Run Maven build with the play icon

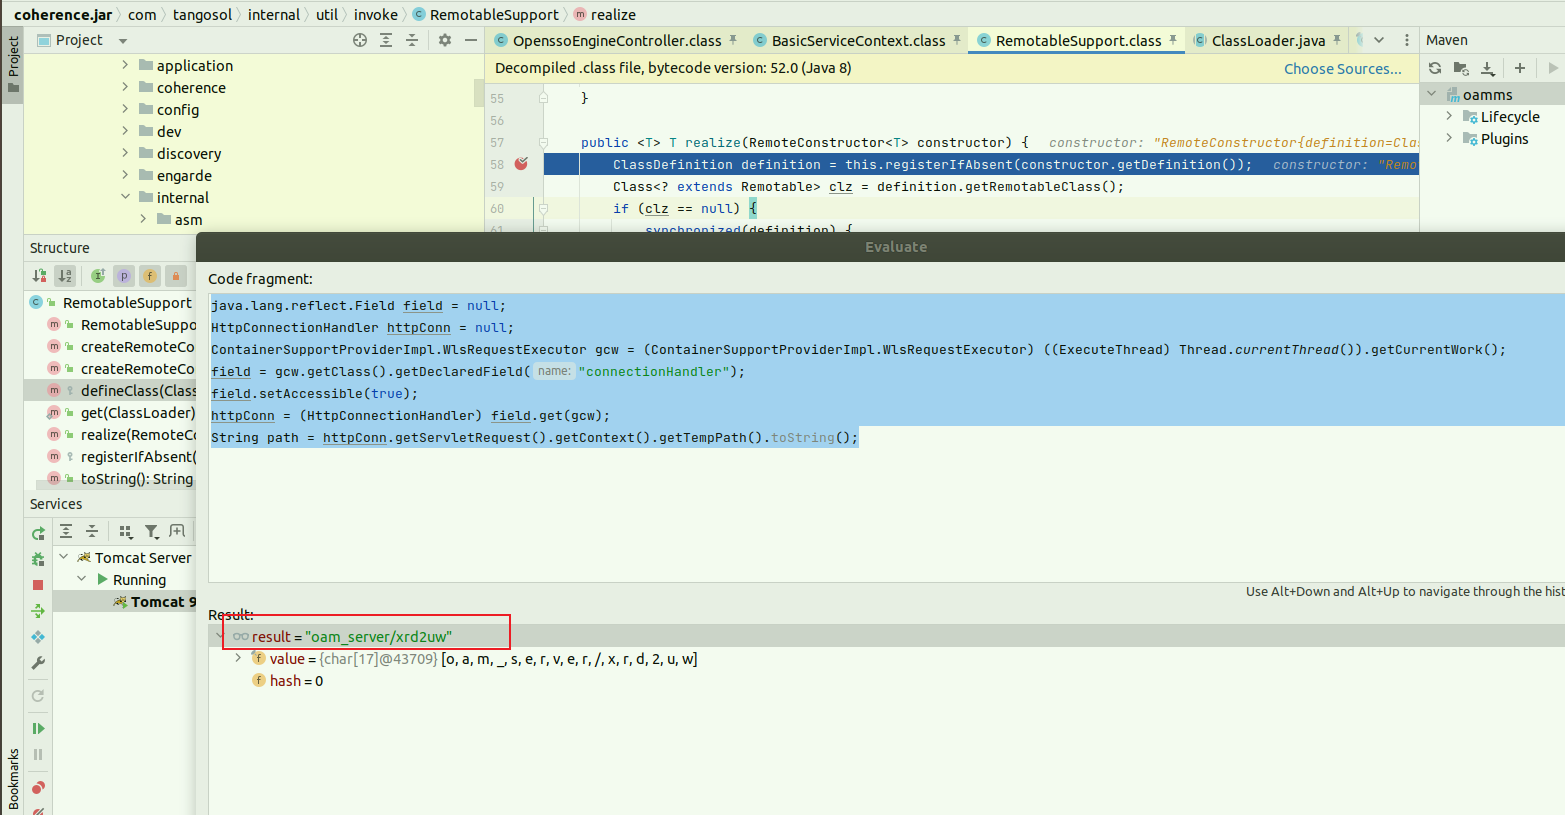tap(1553, 68)
